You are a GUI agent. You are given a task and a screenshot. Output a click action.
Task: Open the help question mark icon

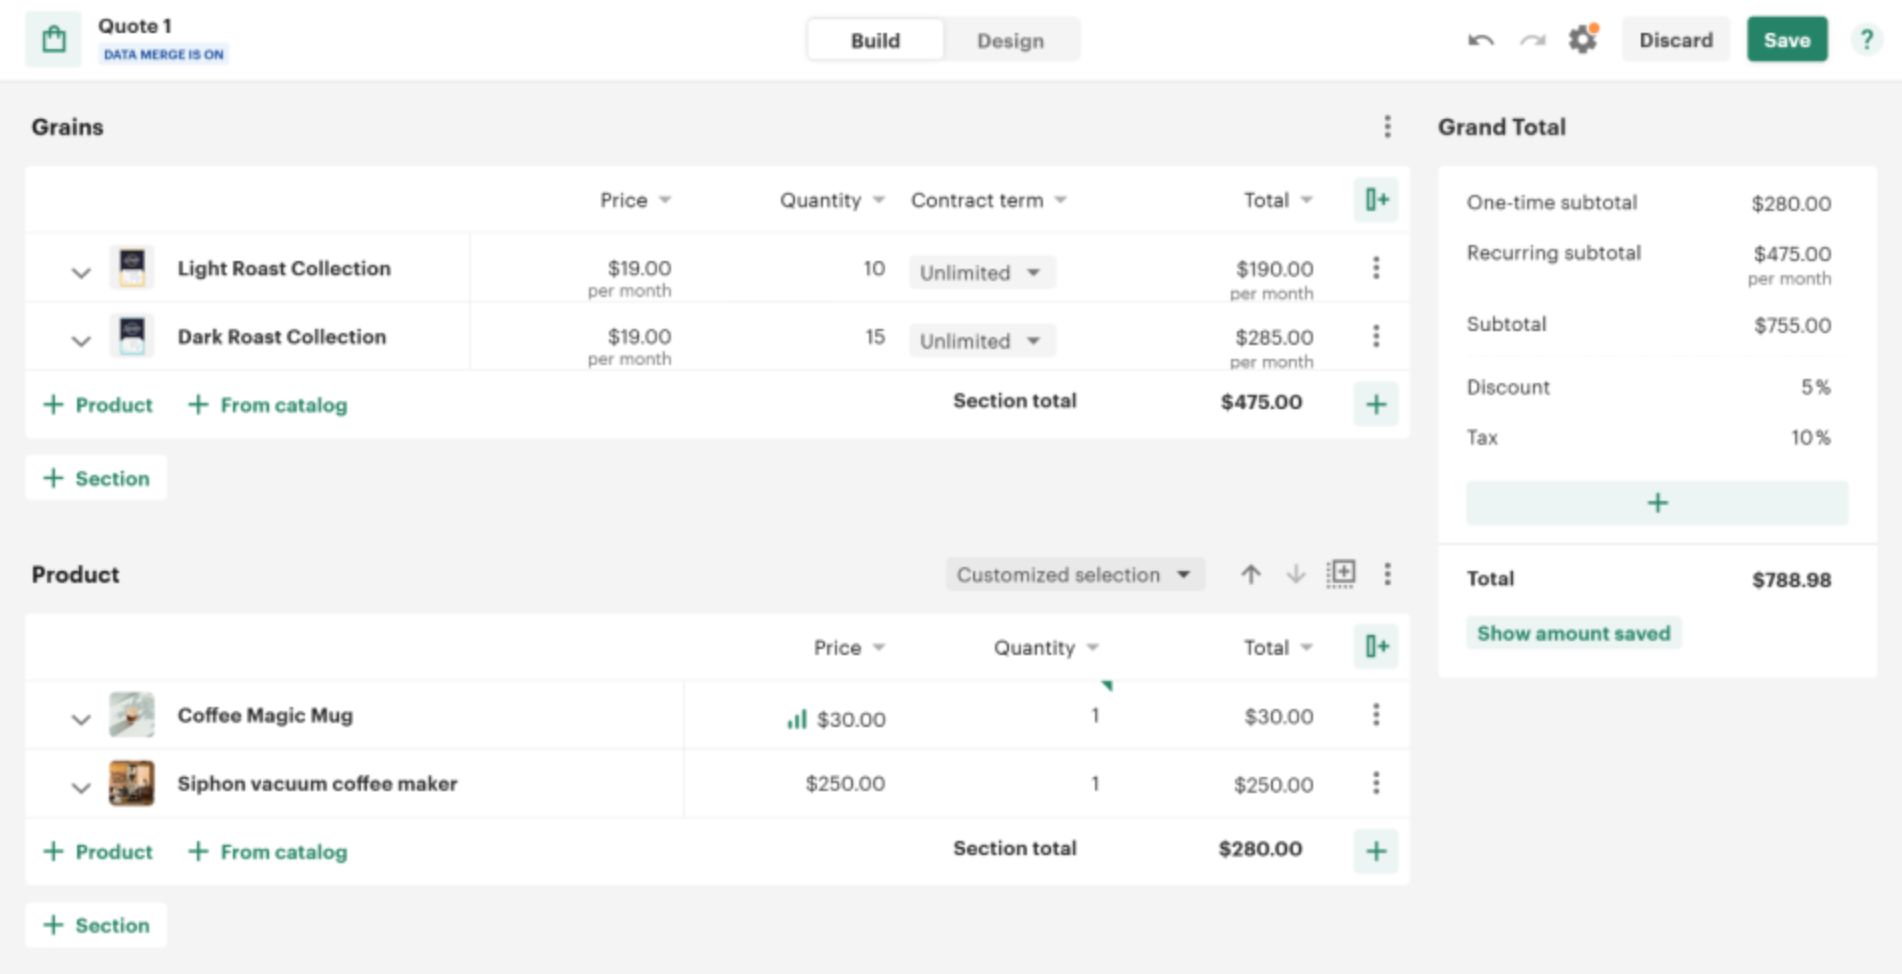pyautogui.click(x=1866, y=40)
